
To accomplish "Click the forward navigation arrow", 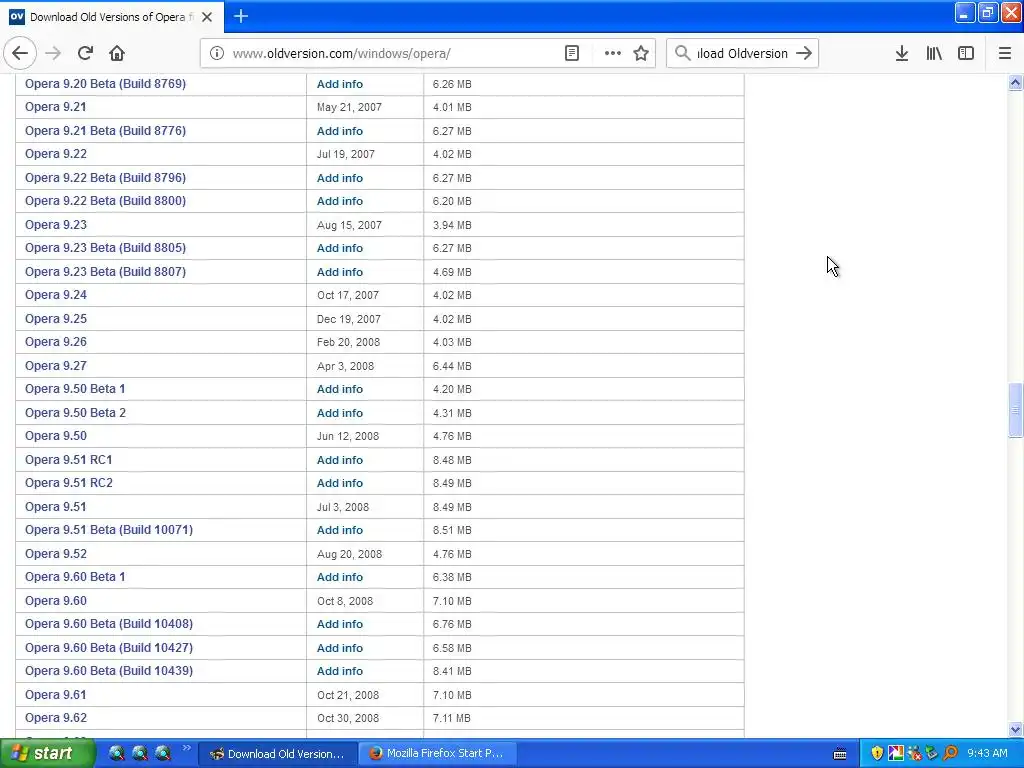I will coord(53,54).
